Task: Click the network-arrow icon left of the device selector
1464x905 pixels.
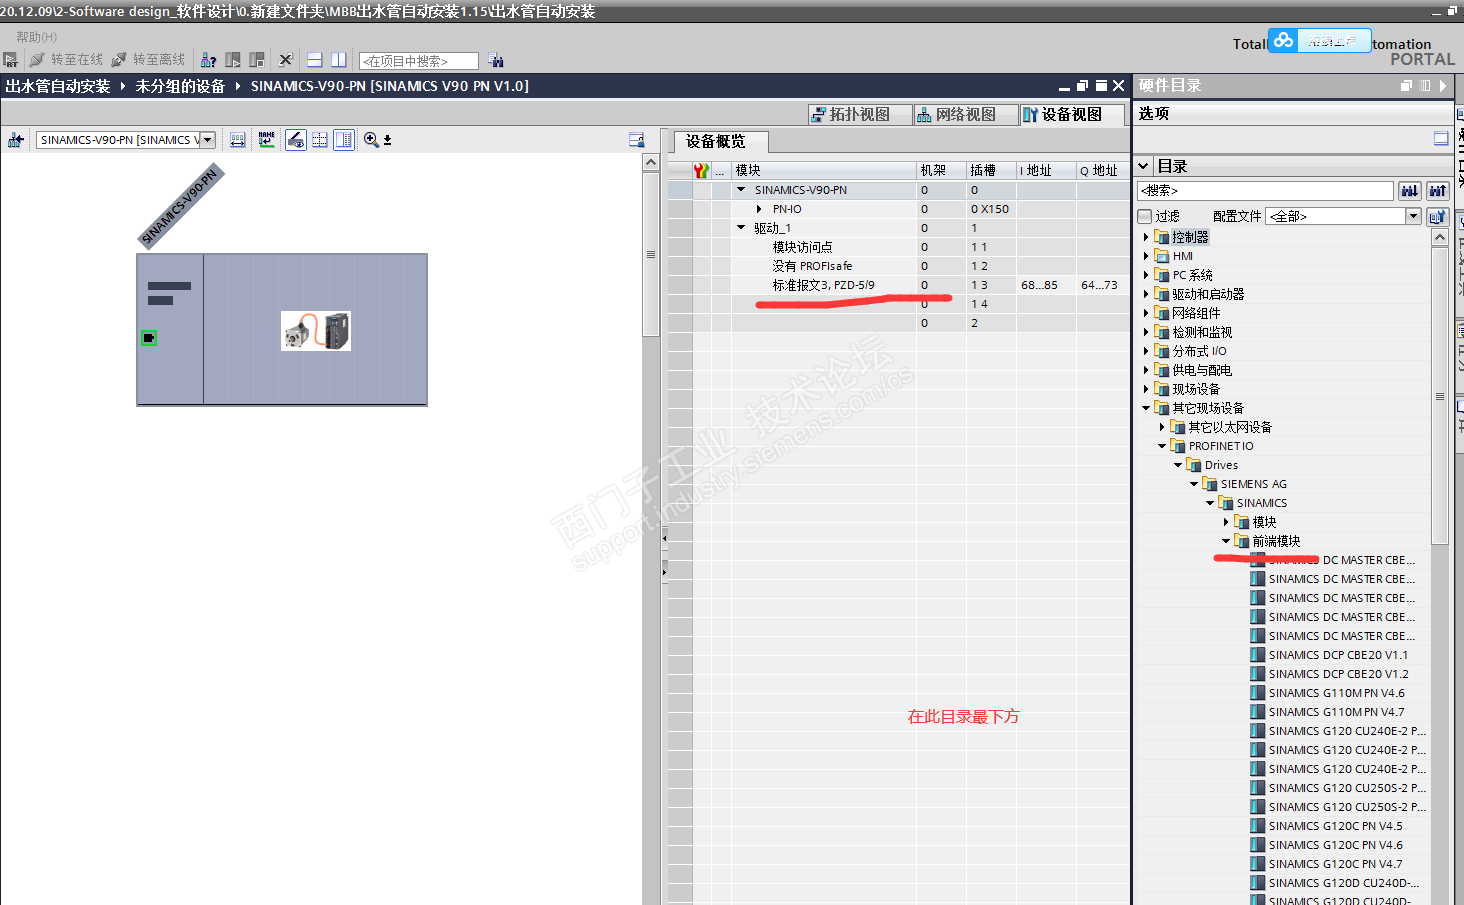Action: tap(15, 140)
